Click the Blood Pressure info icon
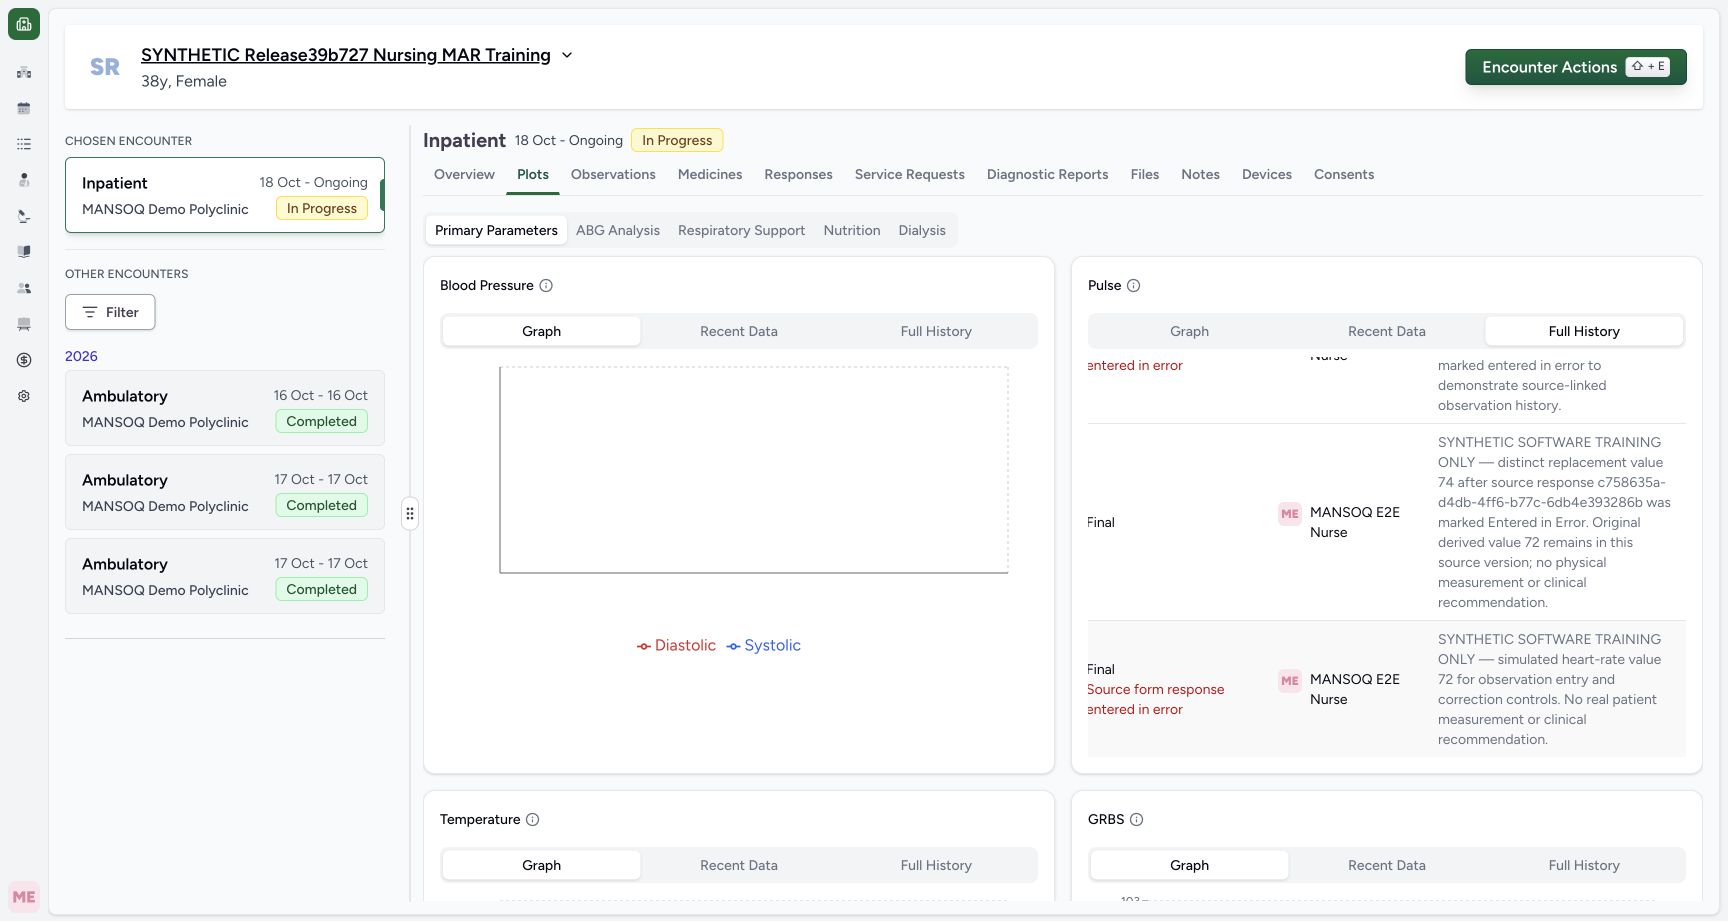This screenshot has width=1728, height=921. click(546, 285)
